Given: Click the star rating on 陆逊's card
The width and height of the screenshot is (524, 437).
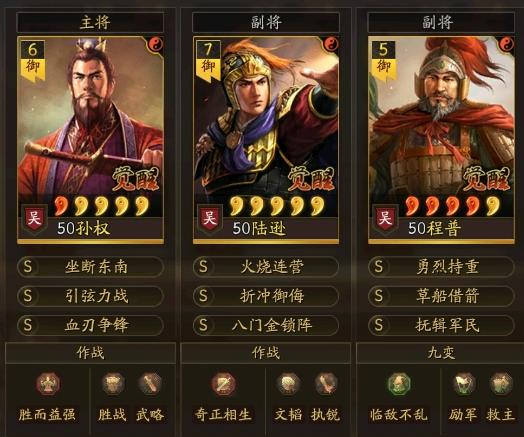Looking at the screenshot, I should [277, 206].
